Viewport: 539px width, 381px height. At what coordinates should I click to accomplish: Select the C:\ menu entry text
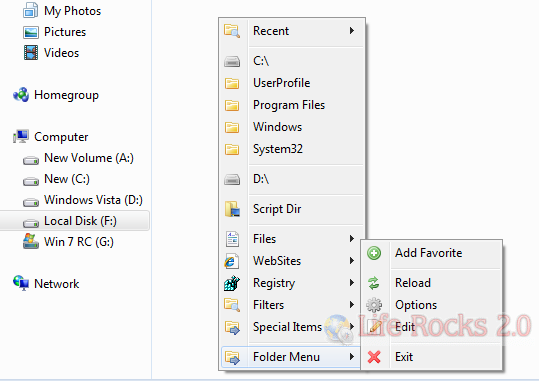coord(261,61)
